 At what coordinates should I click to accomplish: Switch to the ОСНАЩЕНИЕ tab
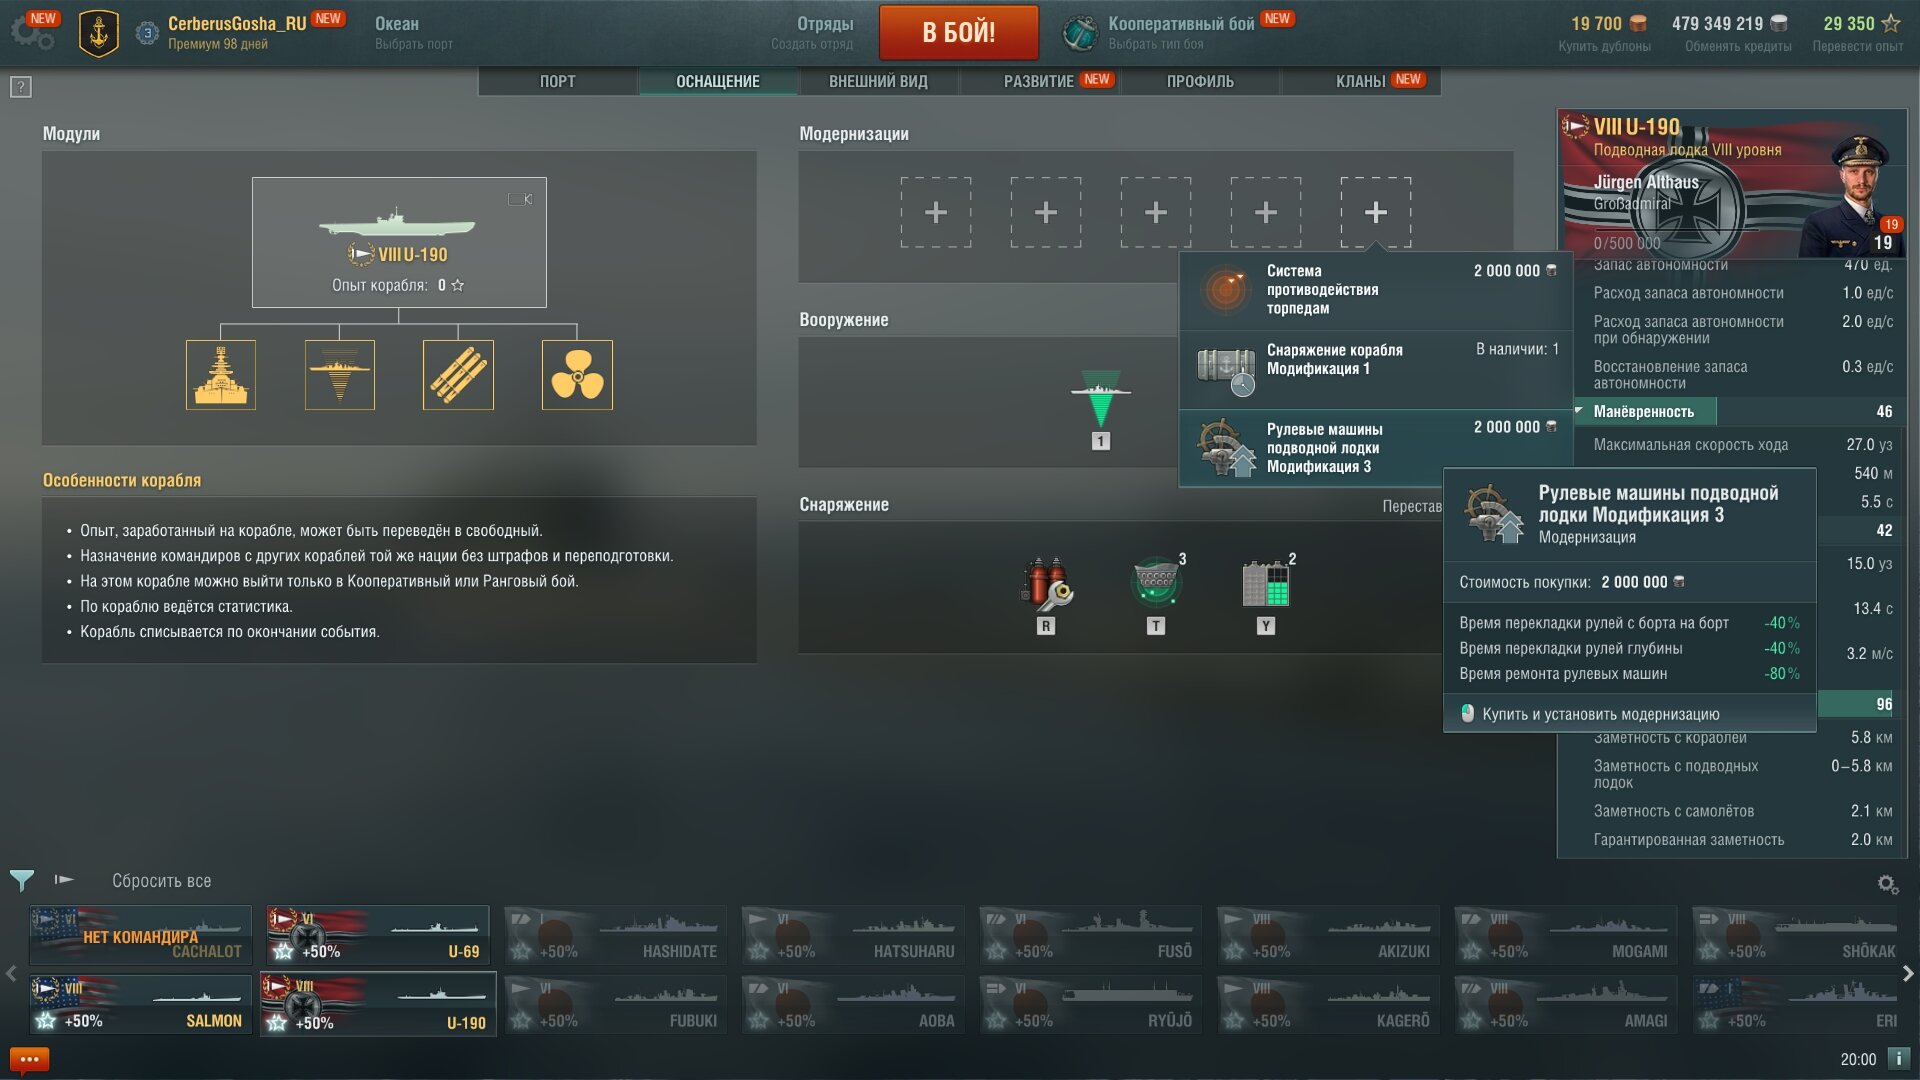[x=718, y=81]
